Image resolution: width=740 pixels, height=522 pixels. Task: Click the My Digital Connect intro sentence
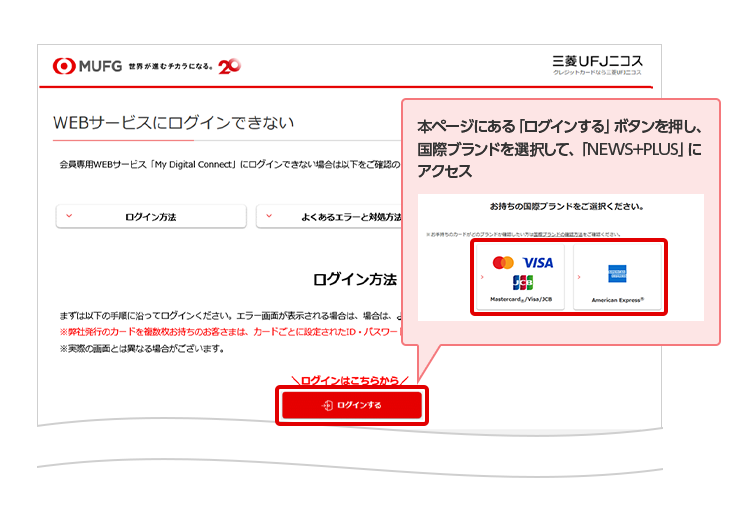click(230, 164)
